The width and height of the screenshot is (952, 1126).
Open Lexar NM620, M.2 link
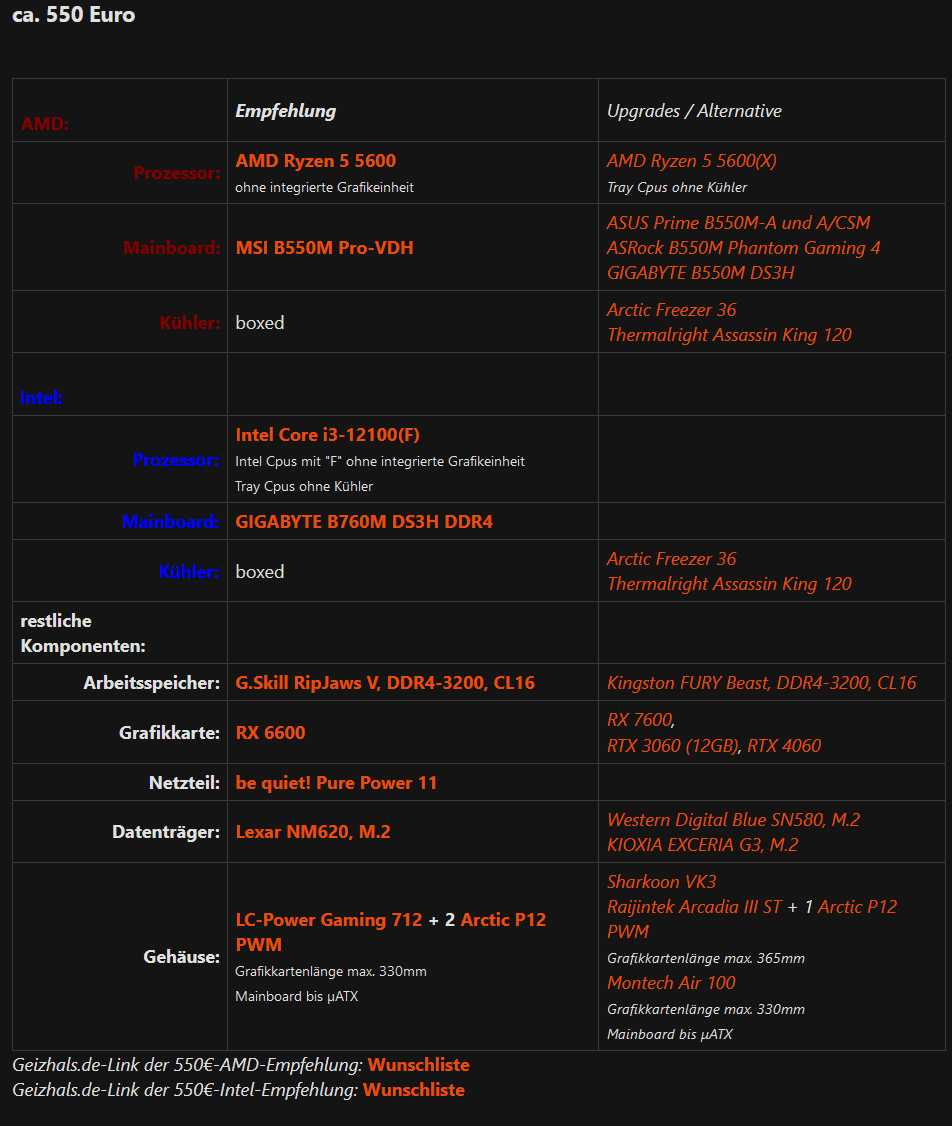(313, 832)
